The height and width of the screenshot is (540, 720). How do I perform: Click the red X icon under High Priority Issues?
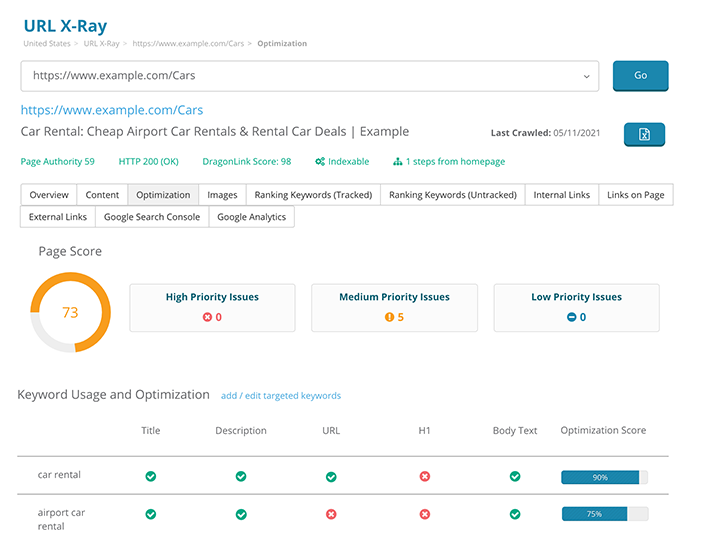point(207,317)
